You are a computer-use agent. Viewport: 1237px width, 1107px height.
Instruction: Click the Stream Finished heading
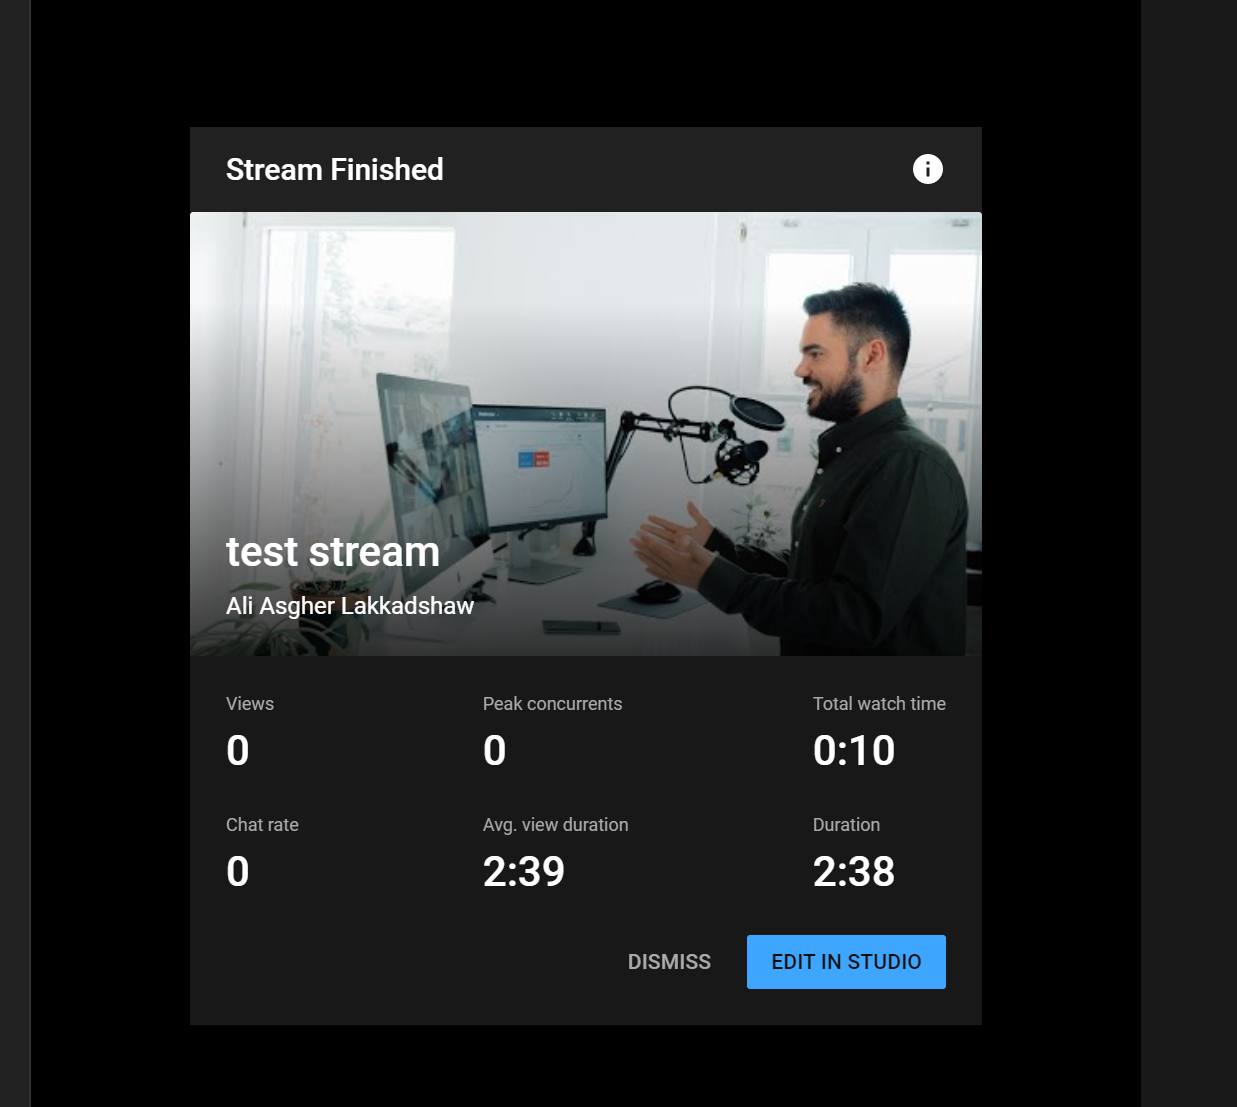335,170
